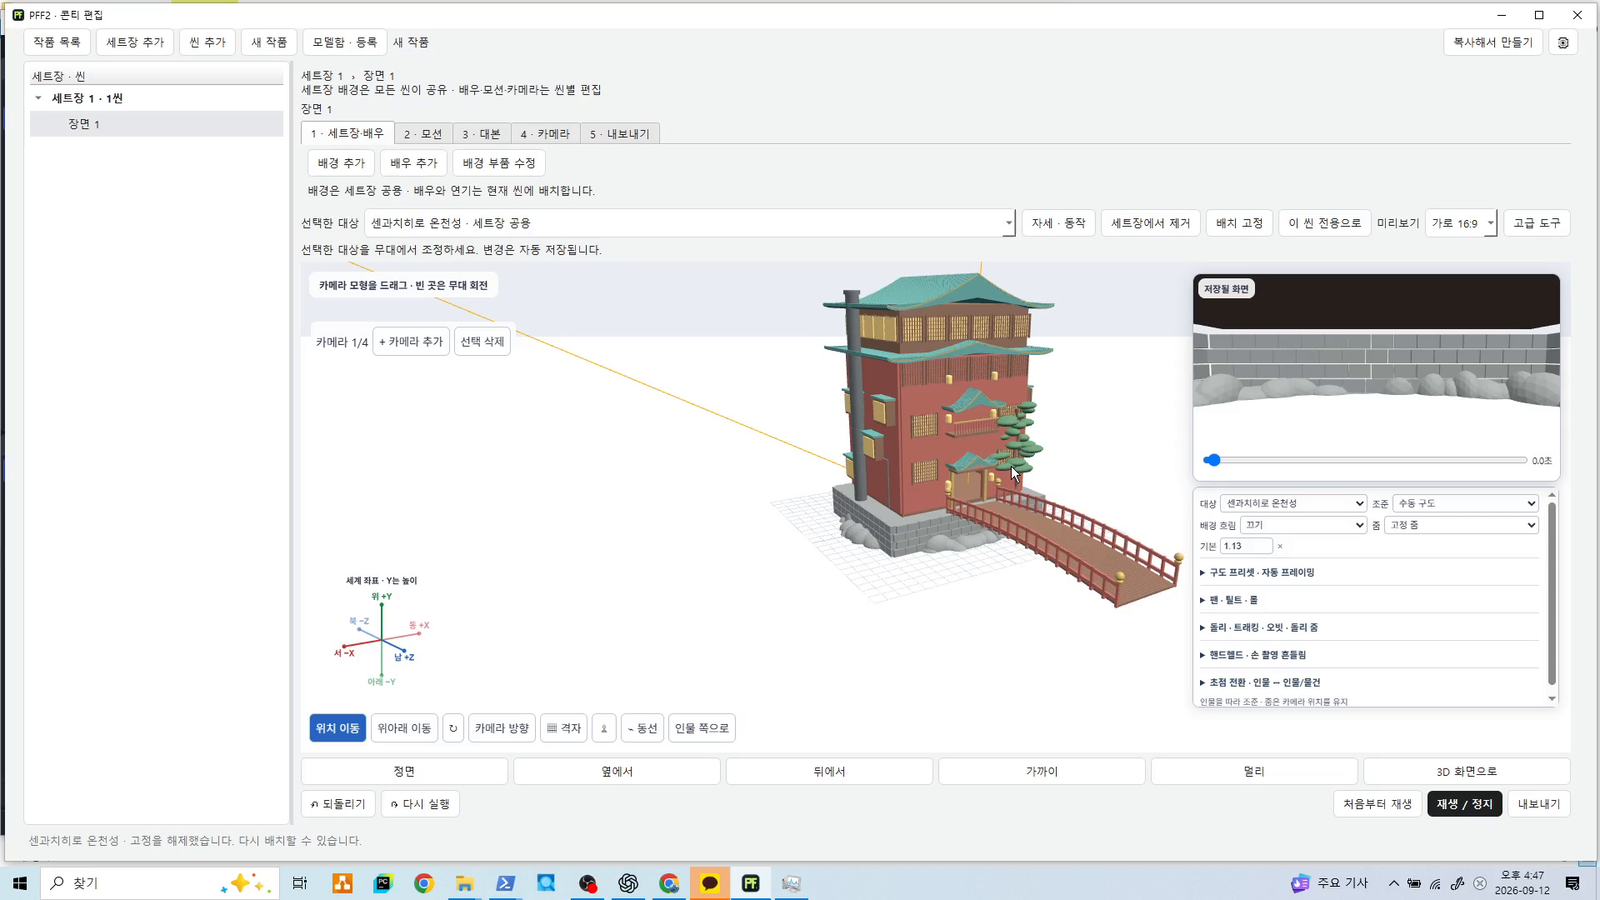
Task: Click the PF app icon in taskbar
Action: tap(751, 883)
